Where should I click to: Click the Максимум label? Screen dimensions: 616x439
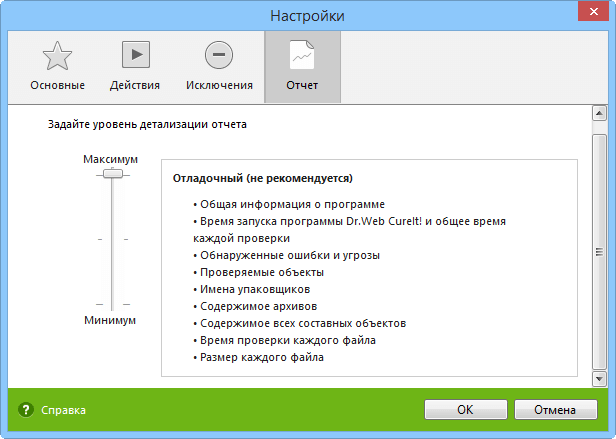(110, 159)
